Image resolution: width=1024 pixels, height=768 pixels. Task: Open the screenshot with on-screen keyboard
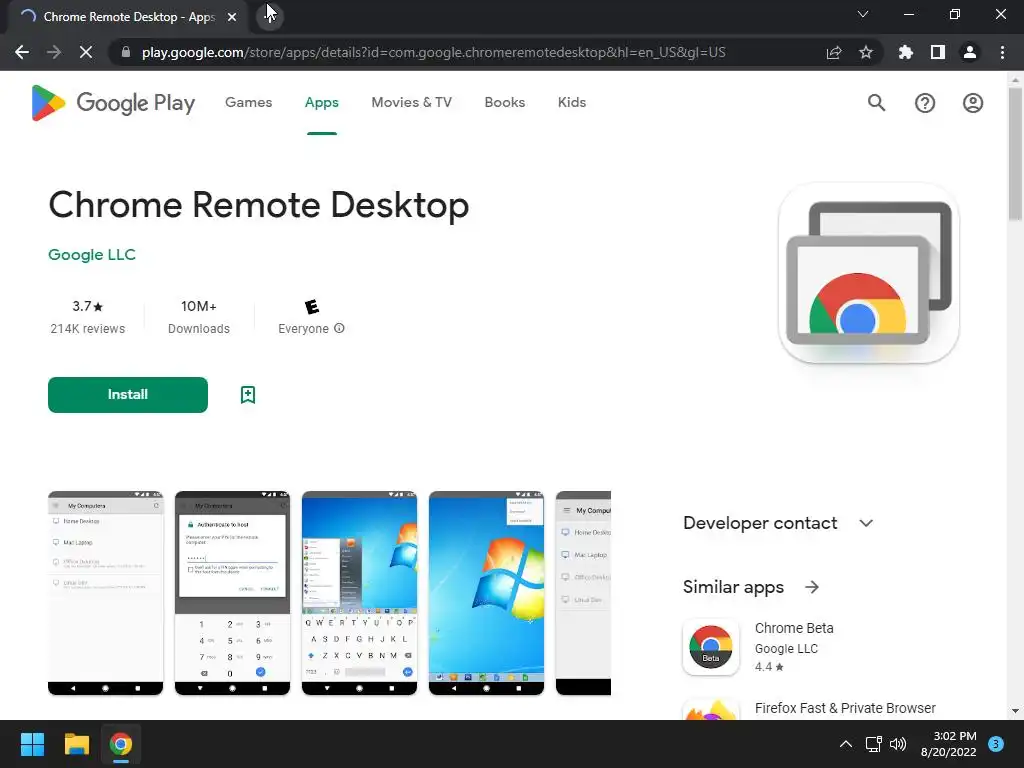click(359, 593)
